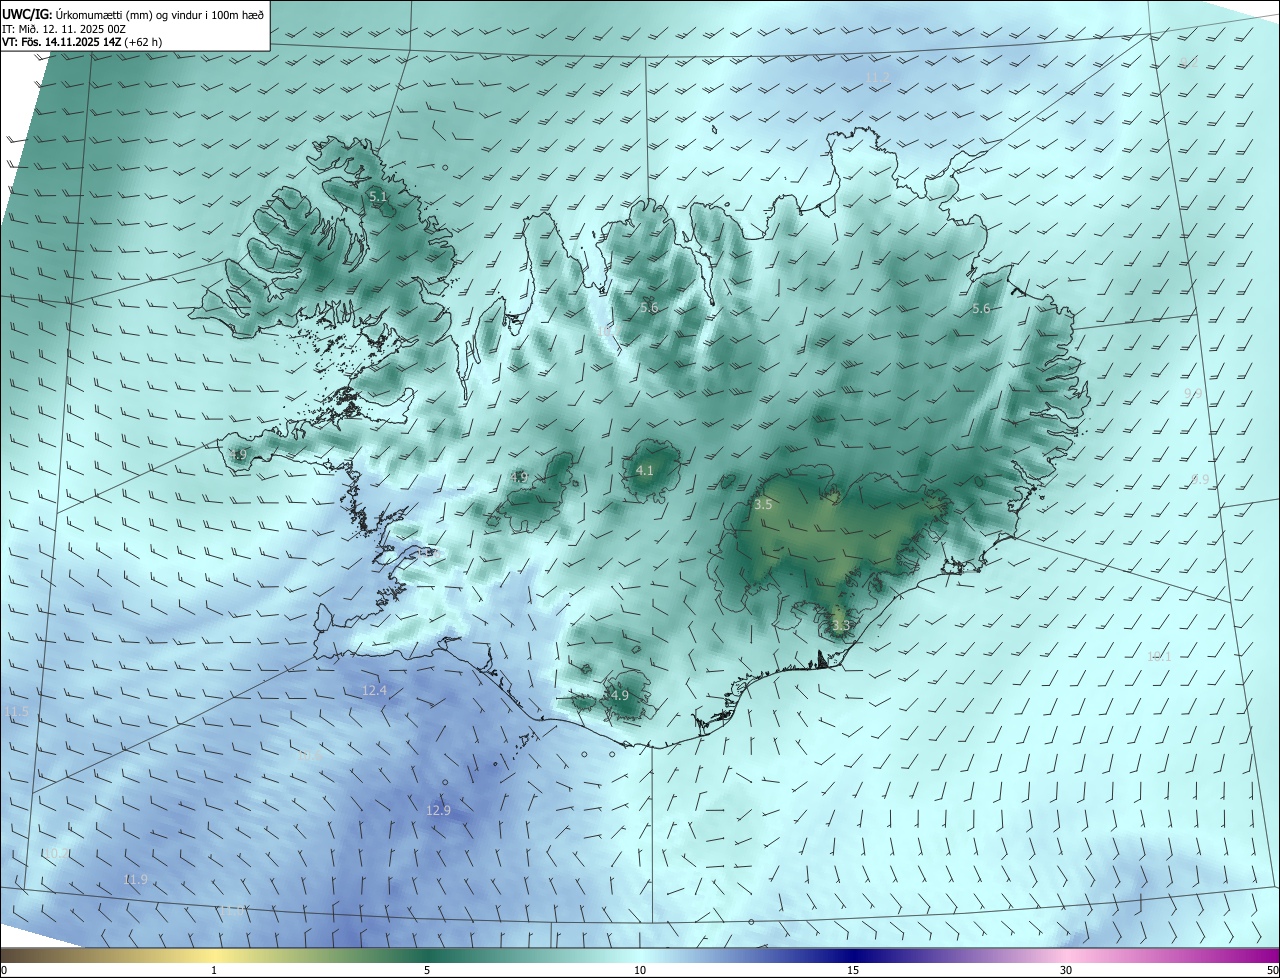The image size is (1280, 978).
Task: Click the 11.5 value label at the west edge
Action: coord(16,711)
